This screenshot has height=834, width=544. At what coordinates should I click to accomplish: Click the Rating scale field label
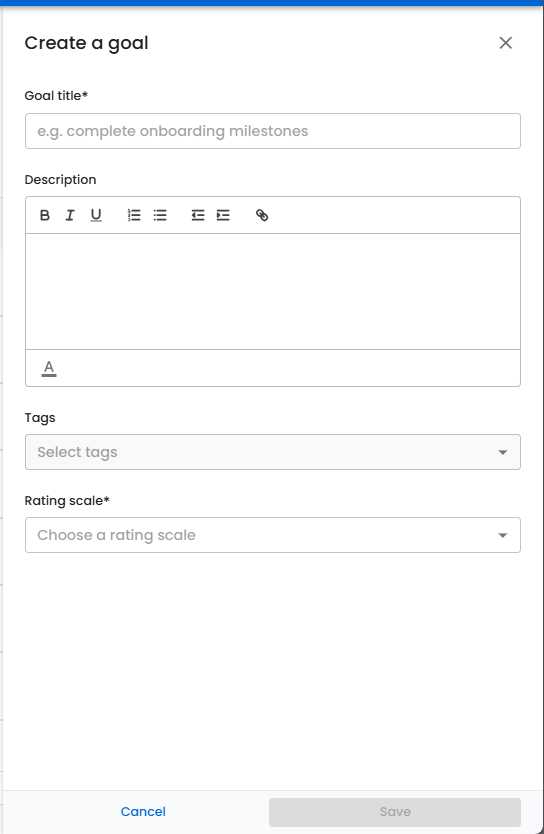pyautogui.click(x=67, y=501)
